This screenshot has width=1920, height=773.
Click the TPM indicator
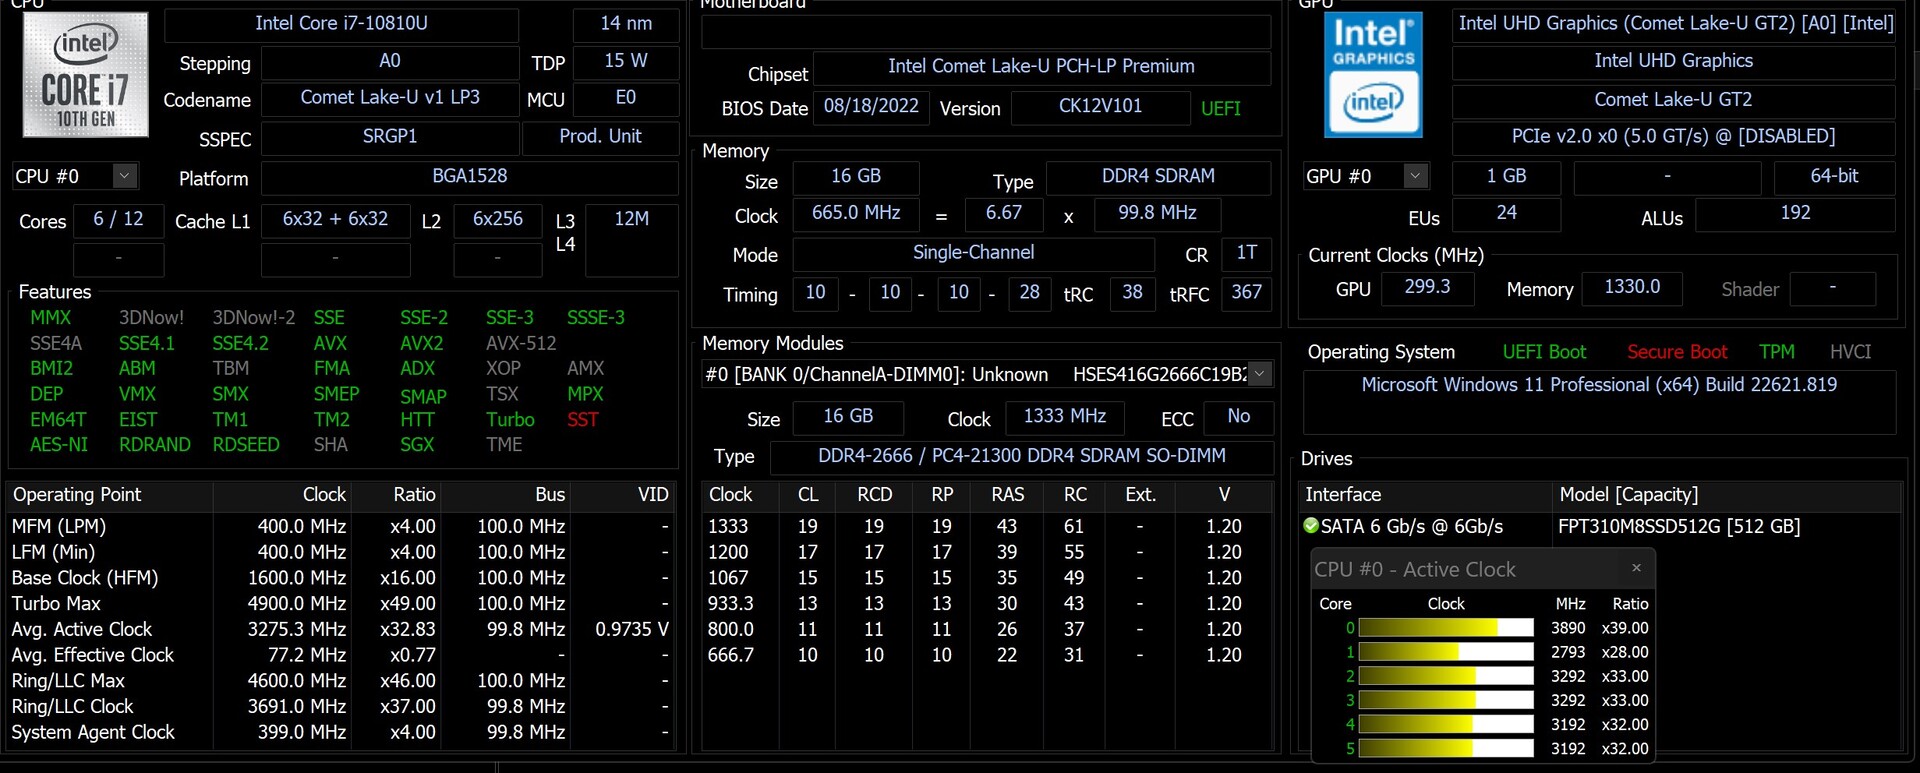[1777, 352]
